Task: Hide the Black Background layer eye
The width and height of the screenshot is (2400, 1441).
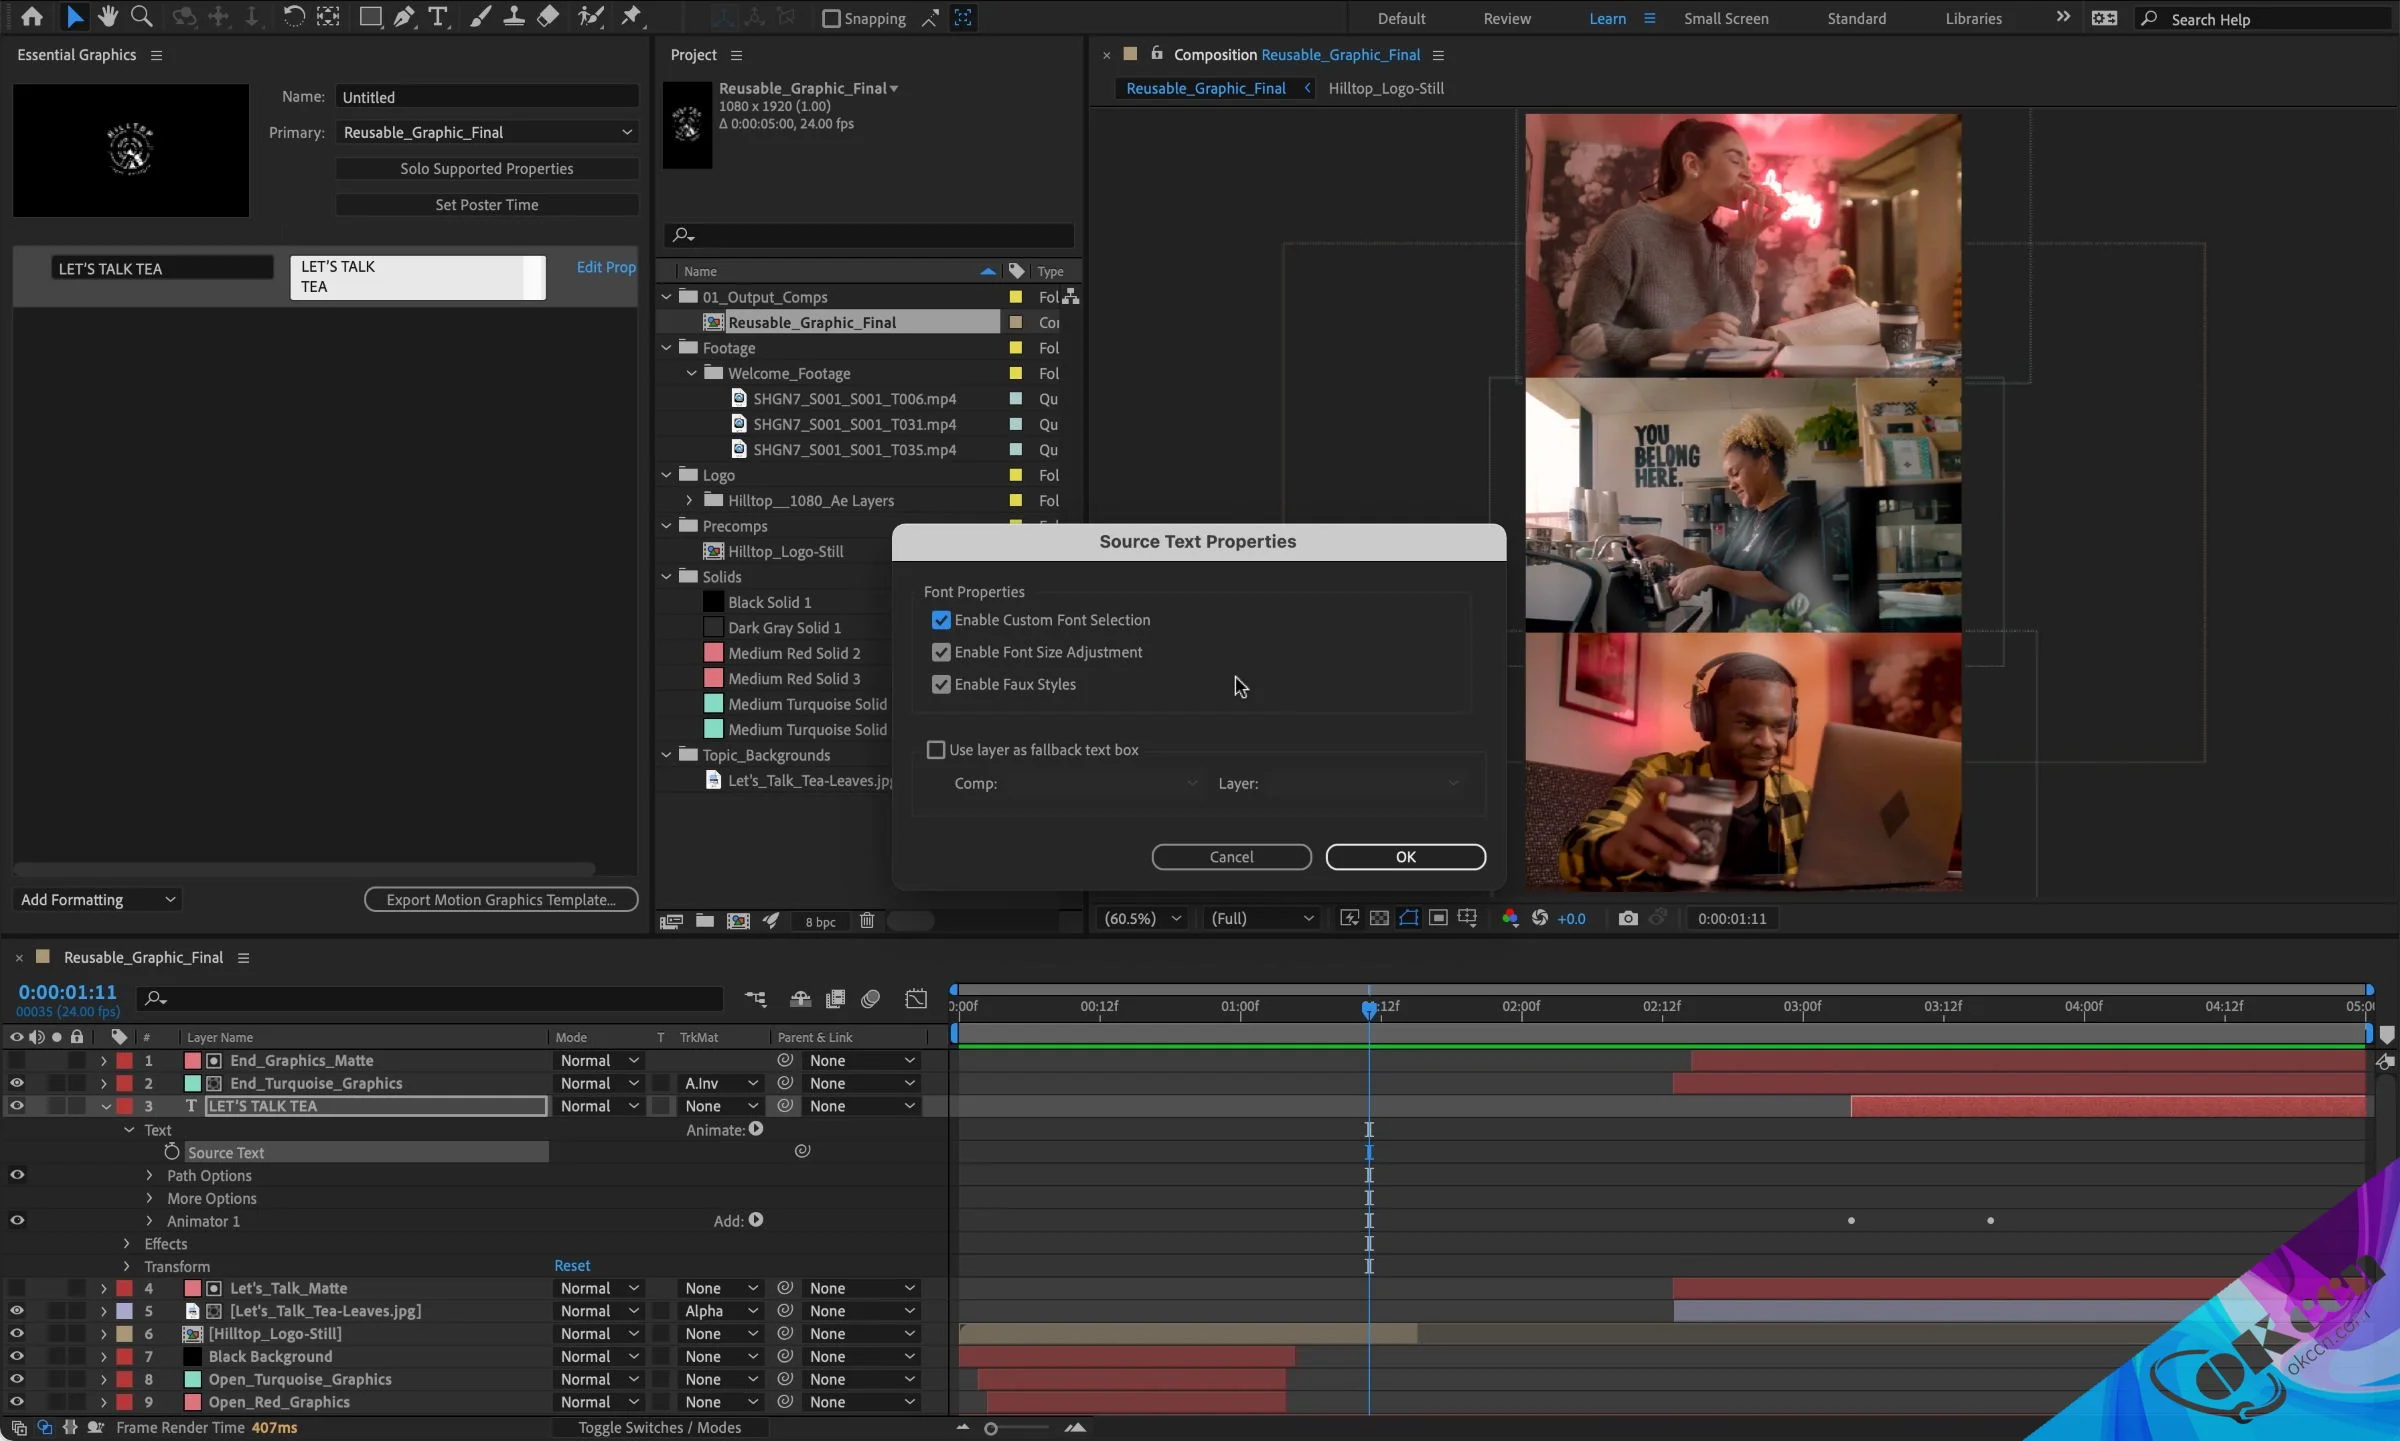Action: click(17, 1356)
